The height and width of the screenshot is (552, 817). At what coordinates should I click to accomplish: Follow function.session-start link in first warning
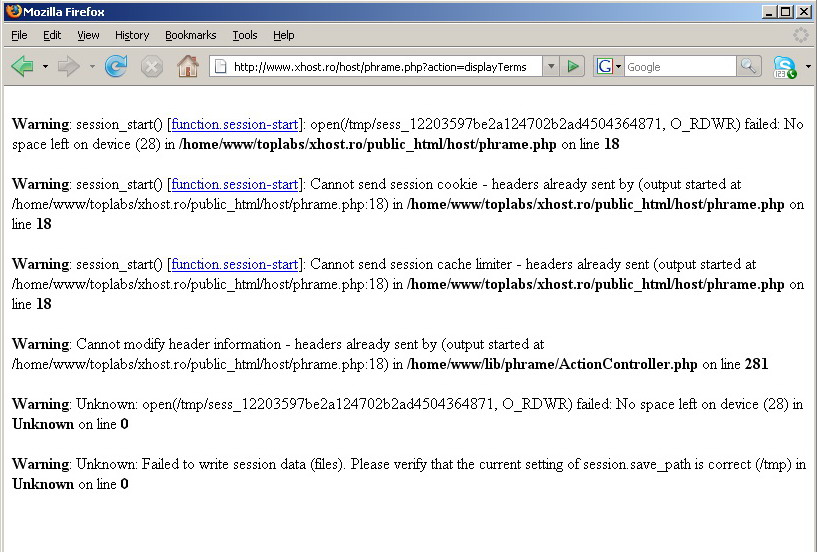[234, 124]
